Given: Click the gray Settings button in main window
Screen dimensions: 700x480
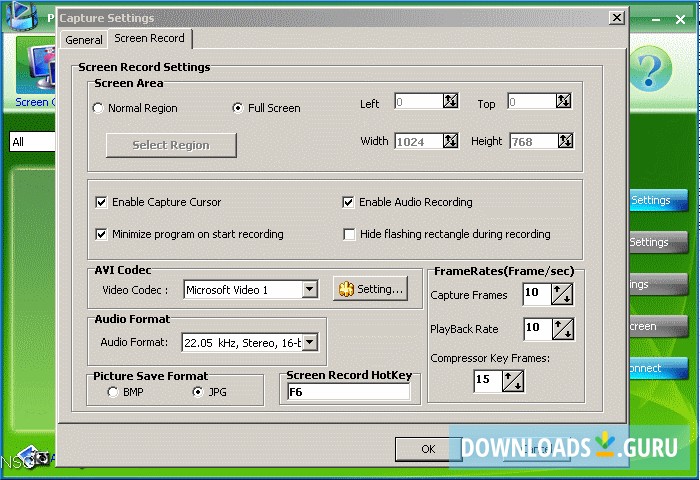Looking at the screenshot, I should [657, 242].
